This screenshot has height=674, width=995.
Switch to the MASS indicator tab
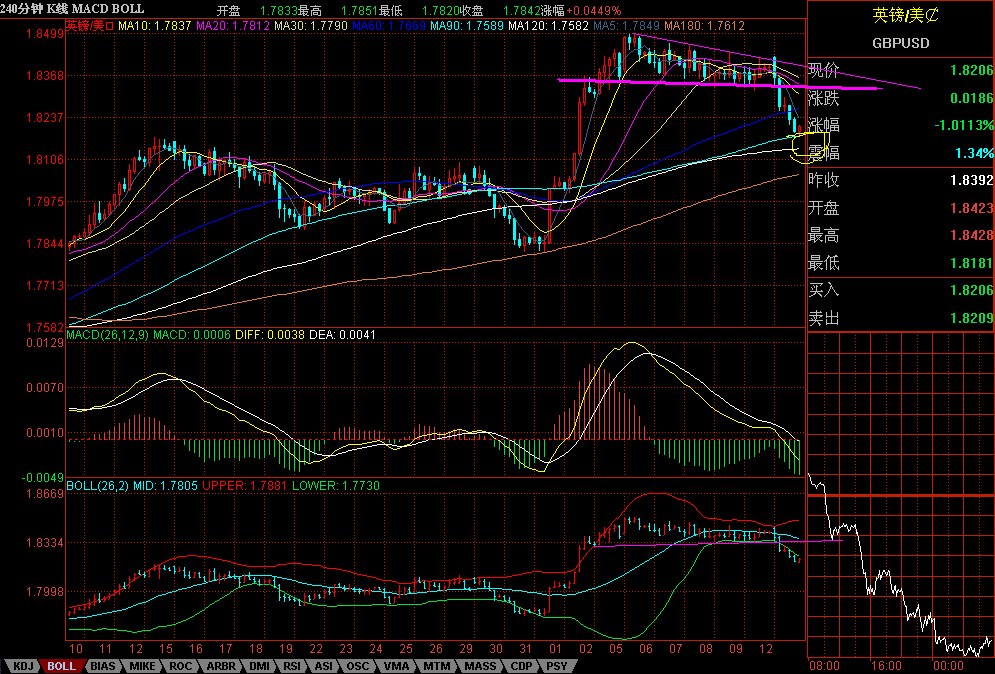pos(480,666)
